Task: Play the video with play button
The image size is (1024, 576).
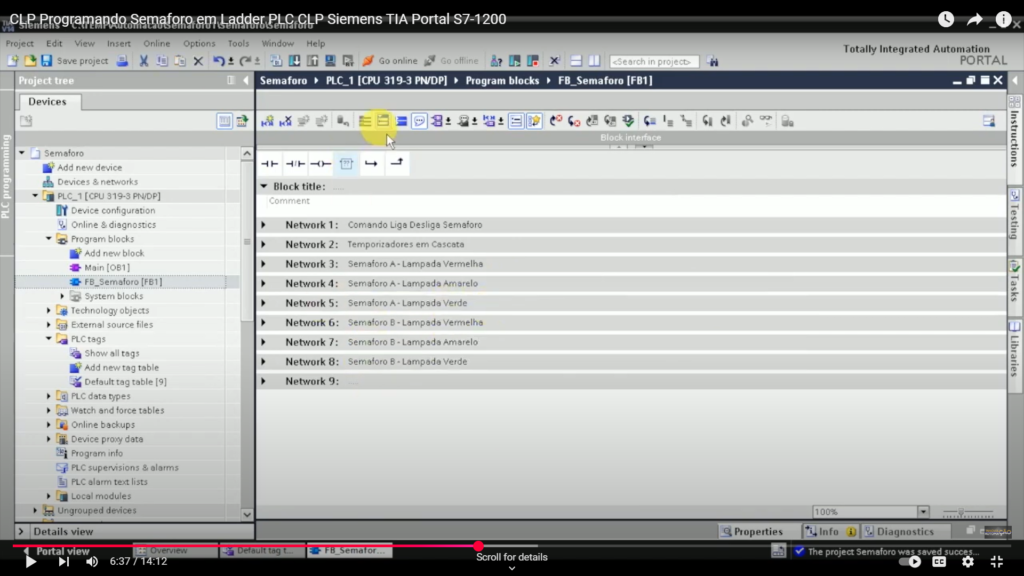Action: tap(30, 562)
